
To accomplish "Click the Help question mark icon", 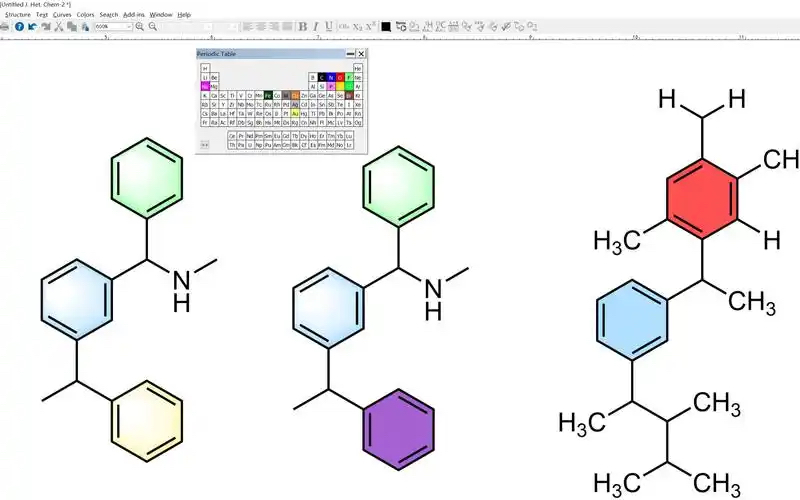I will pos(19,26).
